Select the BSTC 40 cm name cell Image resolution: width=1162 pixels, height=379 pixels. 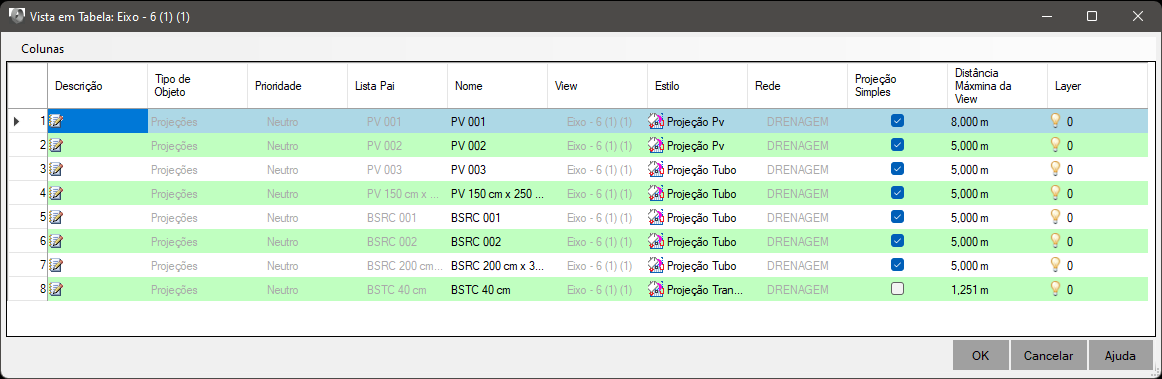click(498, 289)
